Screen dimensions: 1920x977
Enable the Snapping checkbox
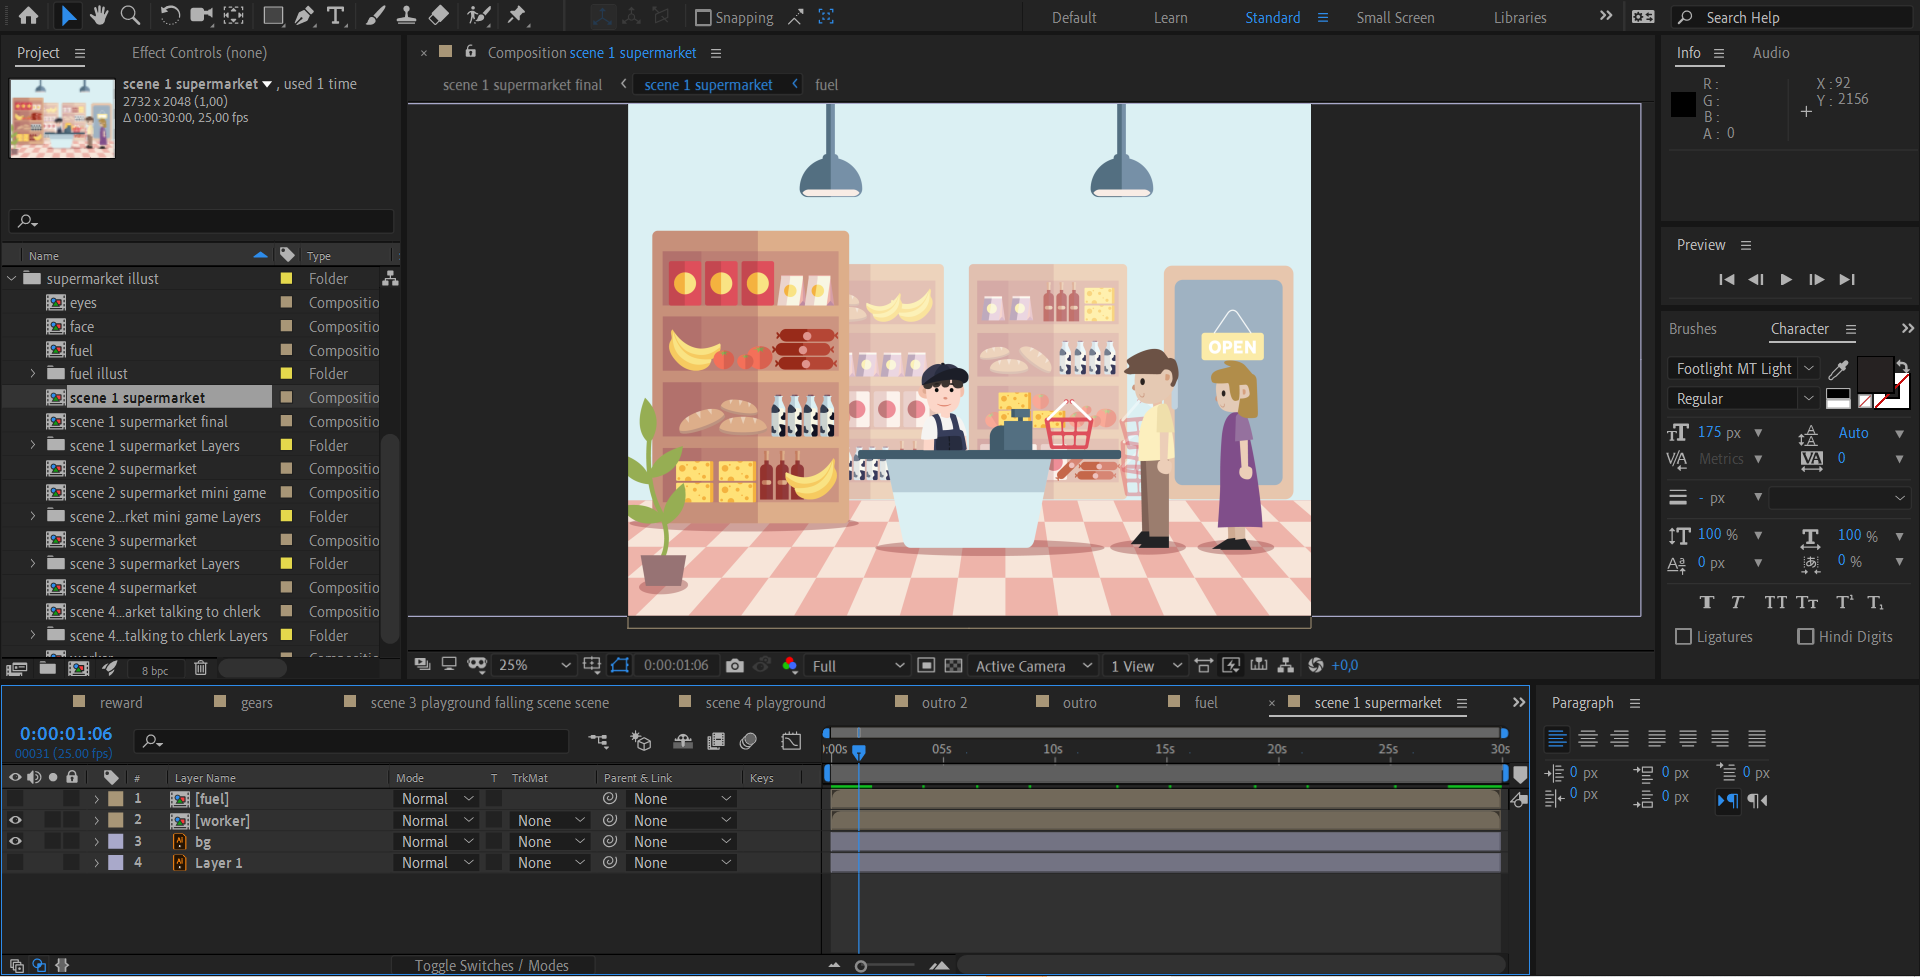point(703,18)
